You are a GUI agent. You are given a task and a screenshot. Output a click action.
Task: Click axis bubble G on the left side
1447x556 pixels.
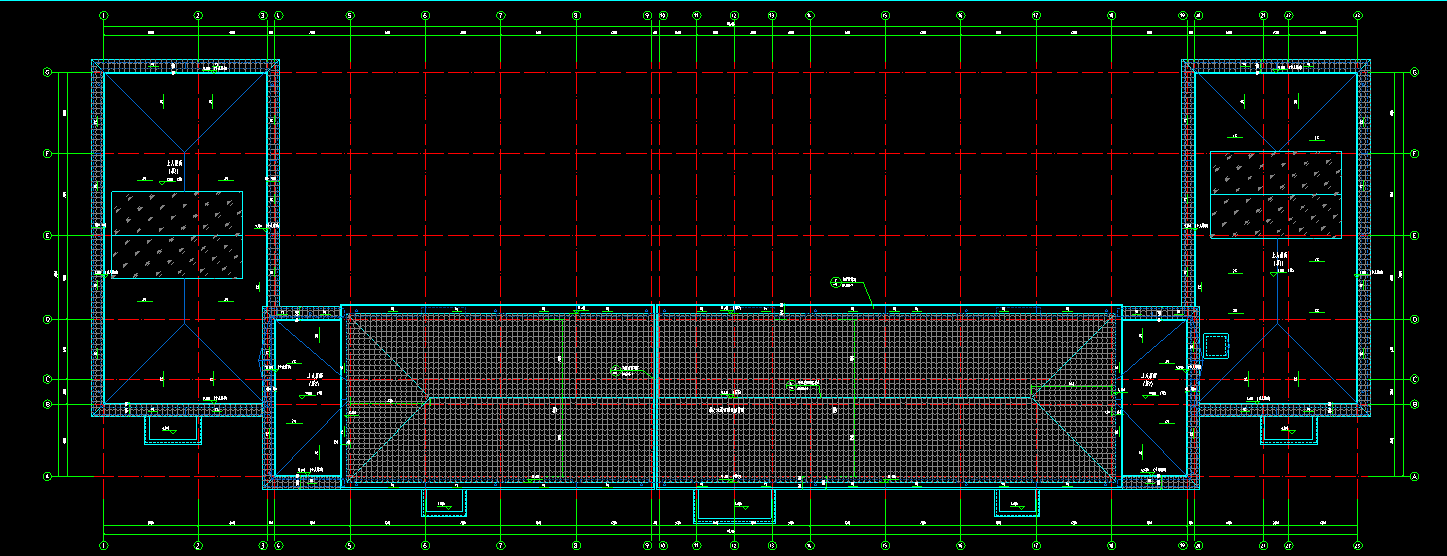click(46, 72)
